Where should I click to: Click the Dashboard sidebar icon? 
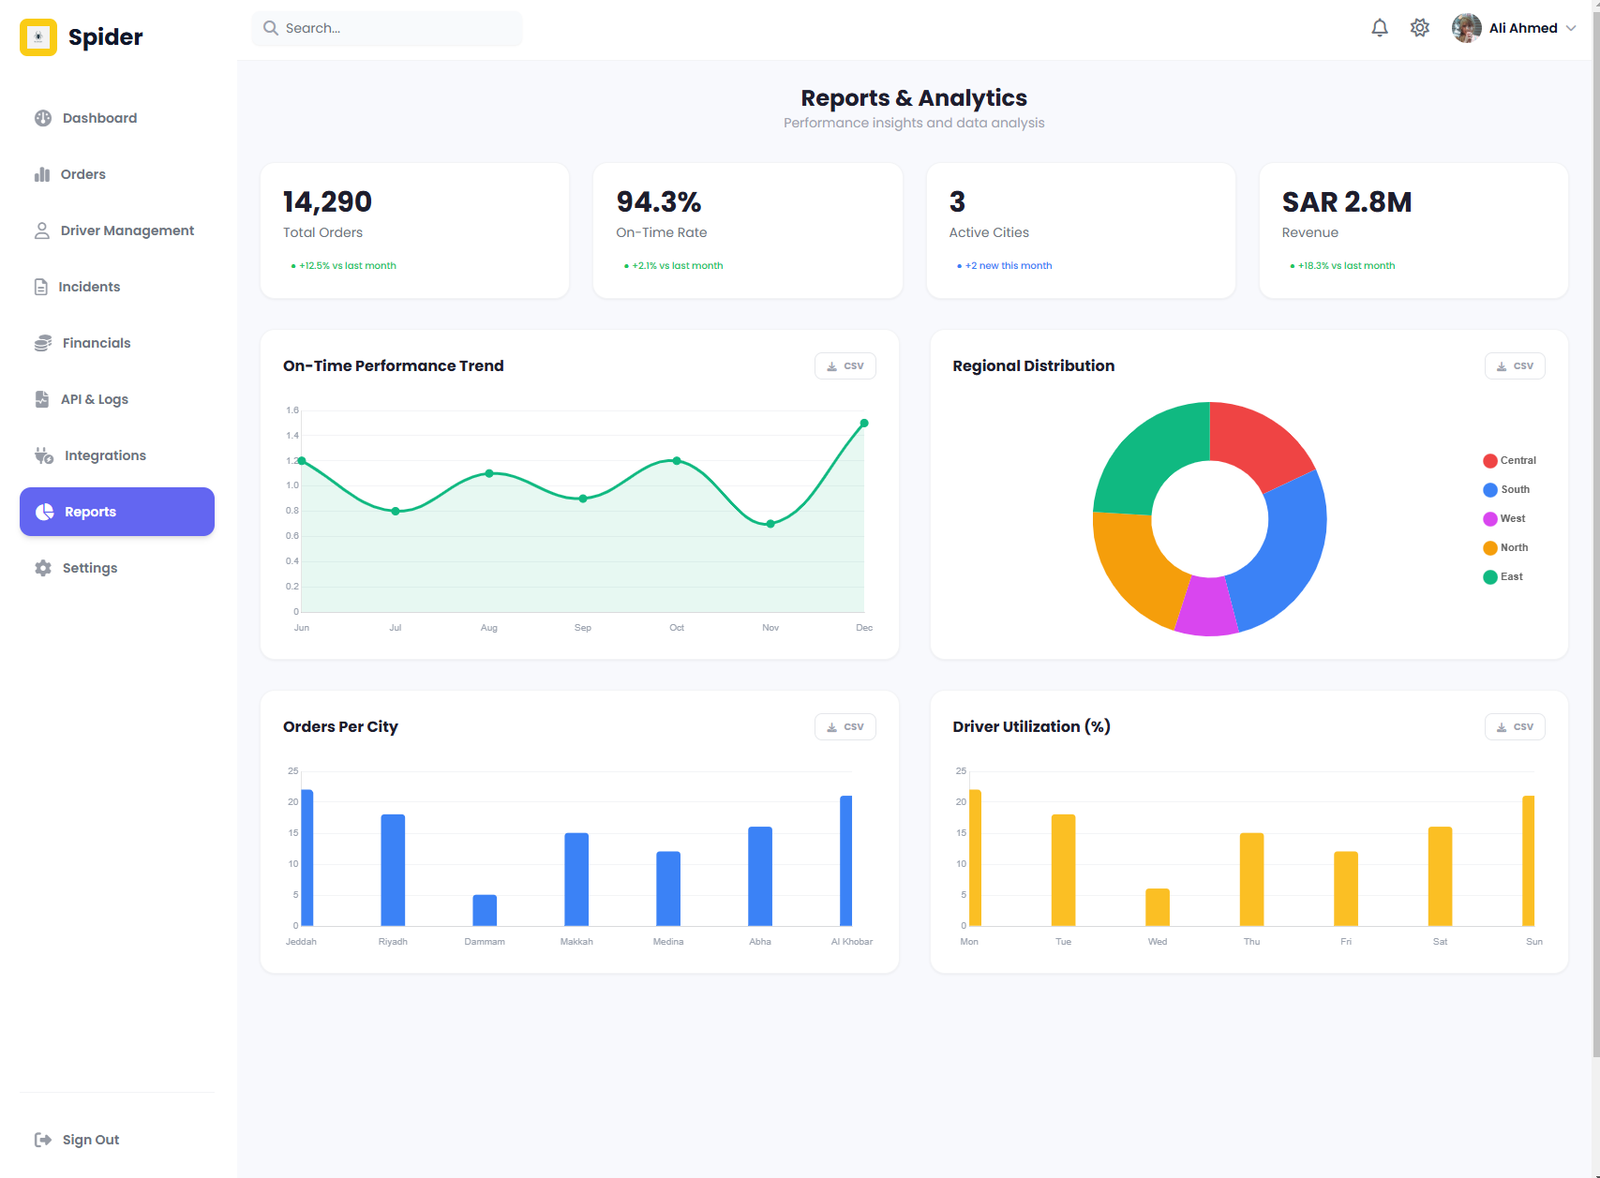click(x=43, y=118)
